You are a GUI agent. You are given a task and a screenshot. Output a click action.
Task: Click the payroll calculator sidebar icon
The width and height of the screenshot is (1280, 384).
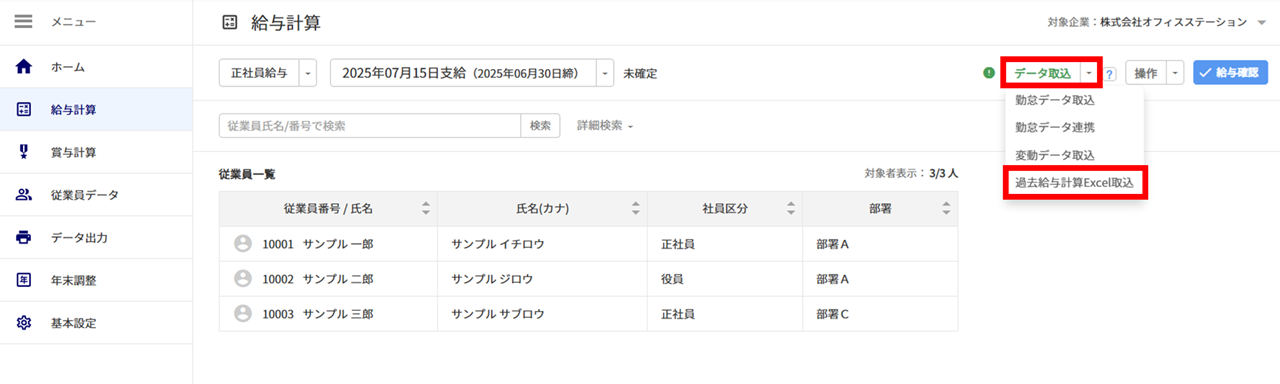pos(25,110)
